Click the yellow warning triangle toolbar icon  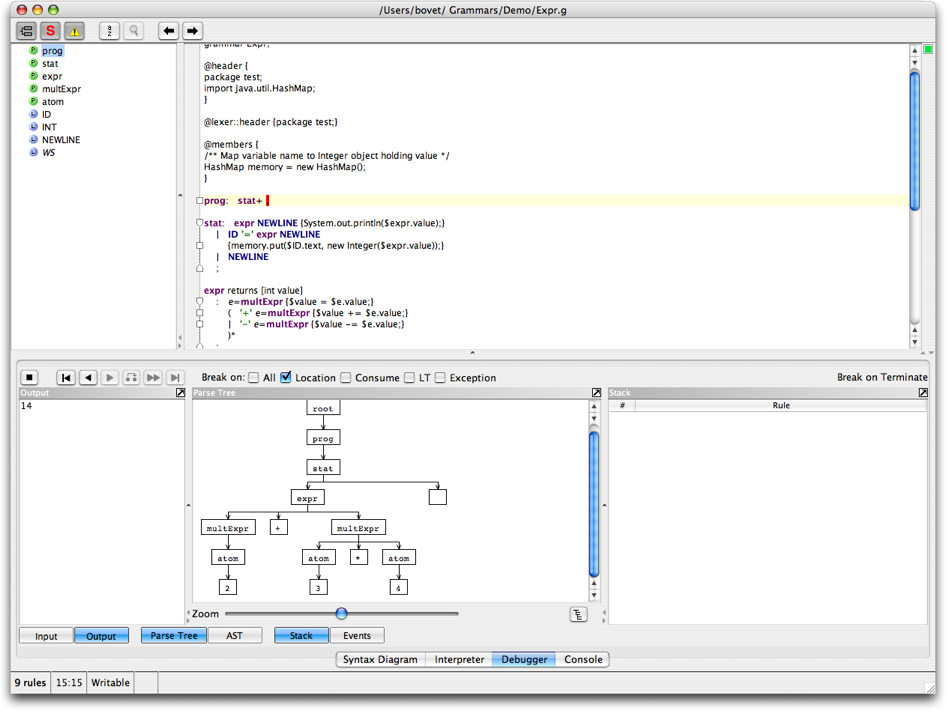coord(74,31)
